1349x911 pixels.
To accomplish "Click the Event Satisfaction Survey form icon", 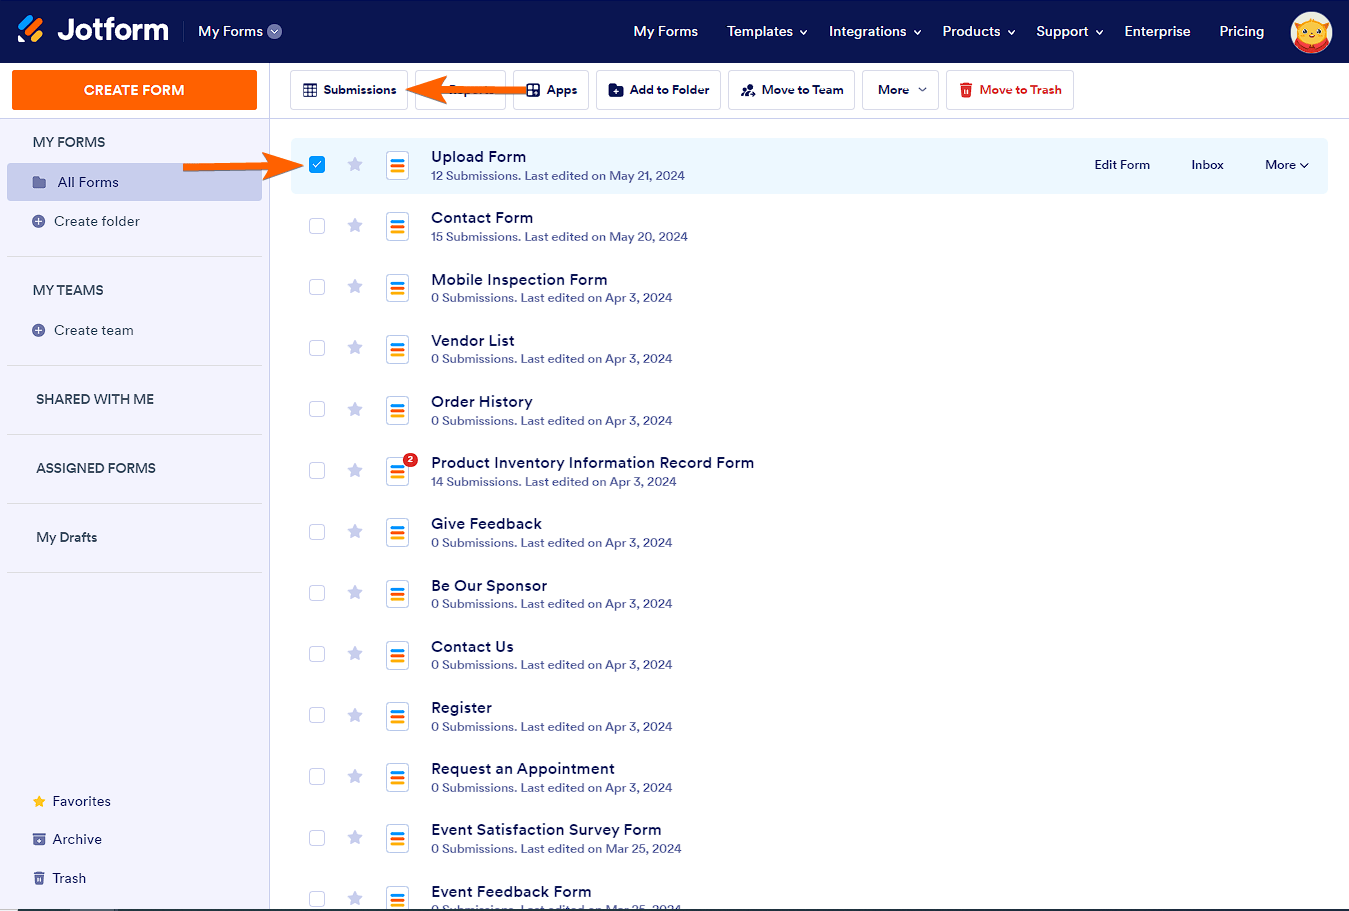I will tap(398, 838).
